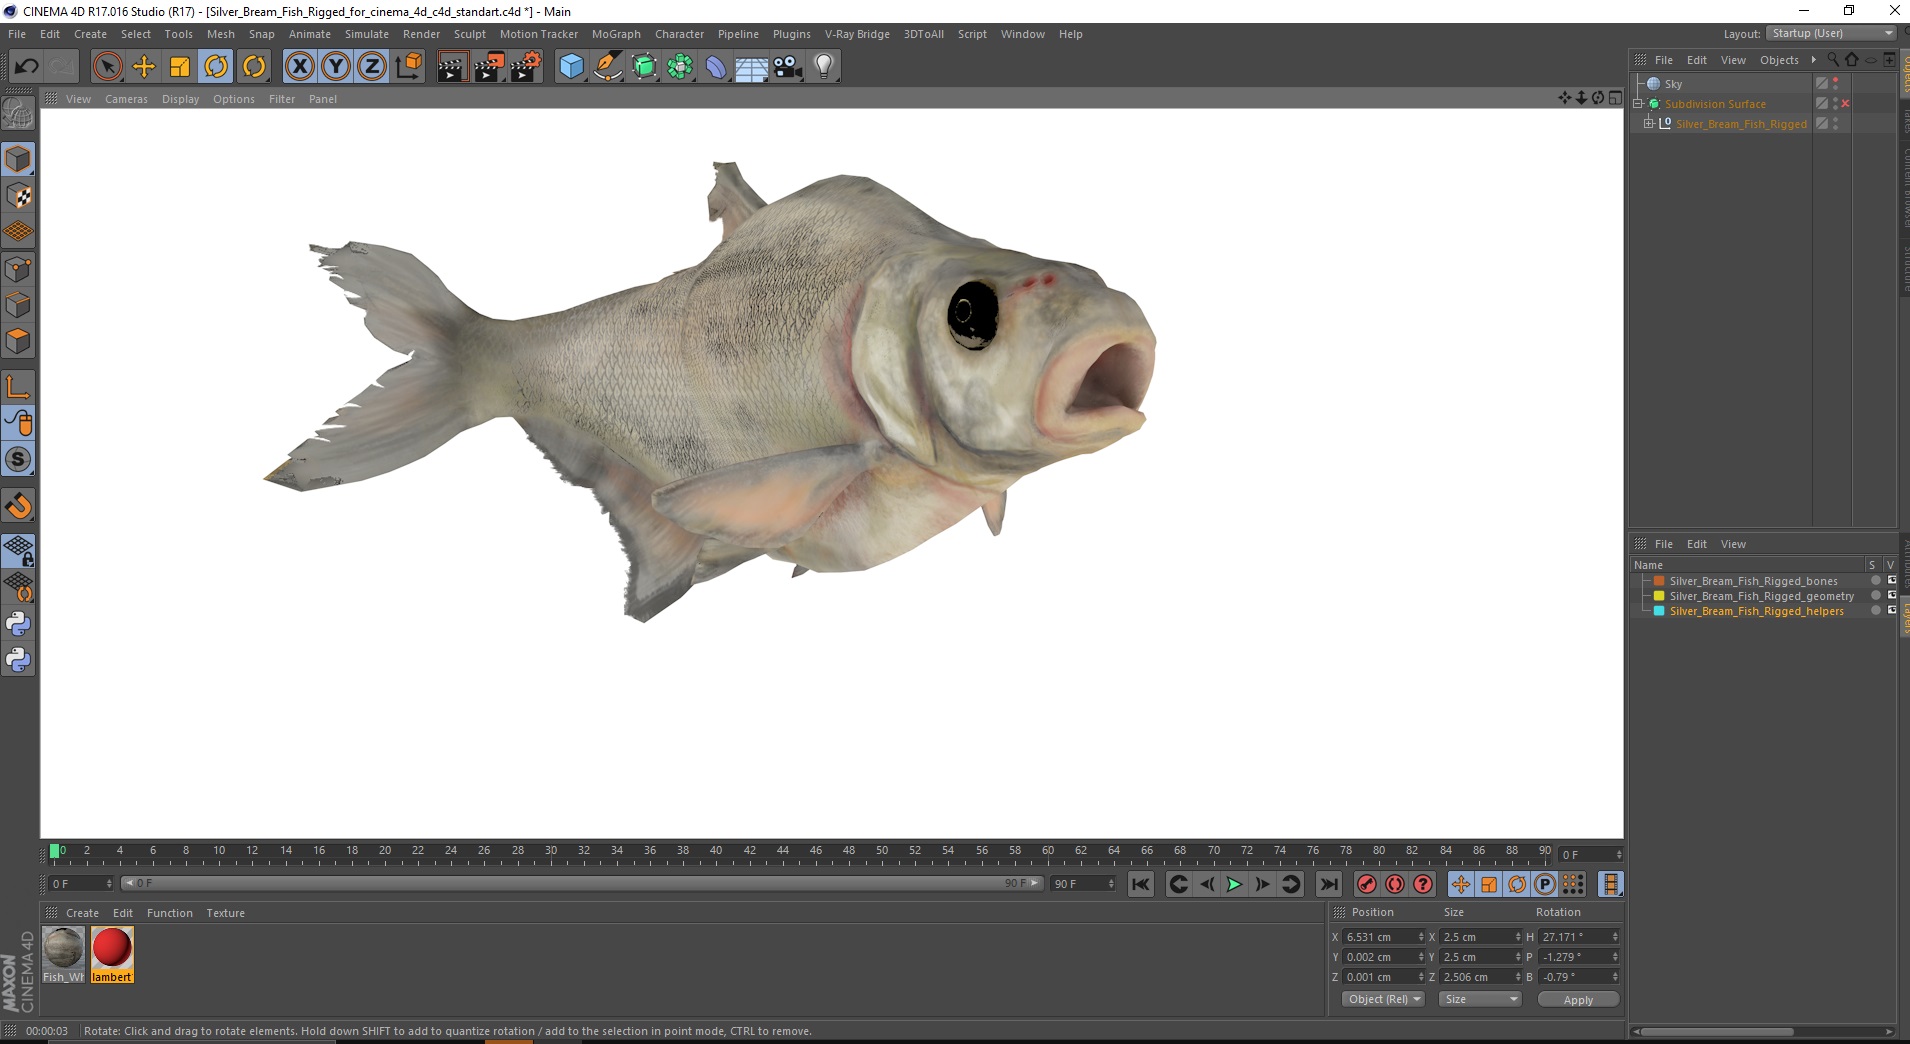1910x1044 pixels.
Task: Expand the Silver_Bream_Fish_Rigged object
Action: (1649, 124)
